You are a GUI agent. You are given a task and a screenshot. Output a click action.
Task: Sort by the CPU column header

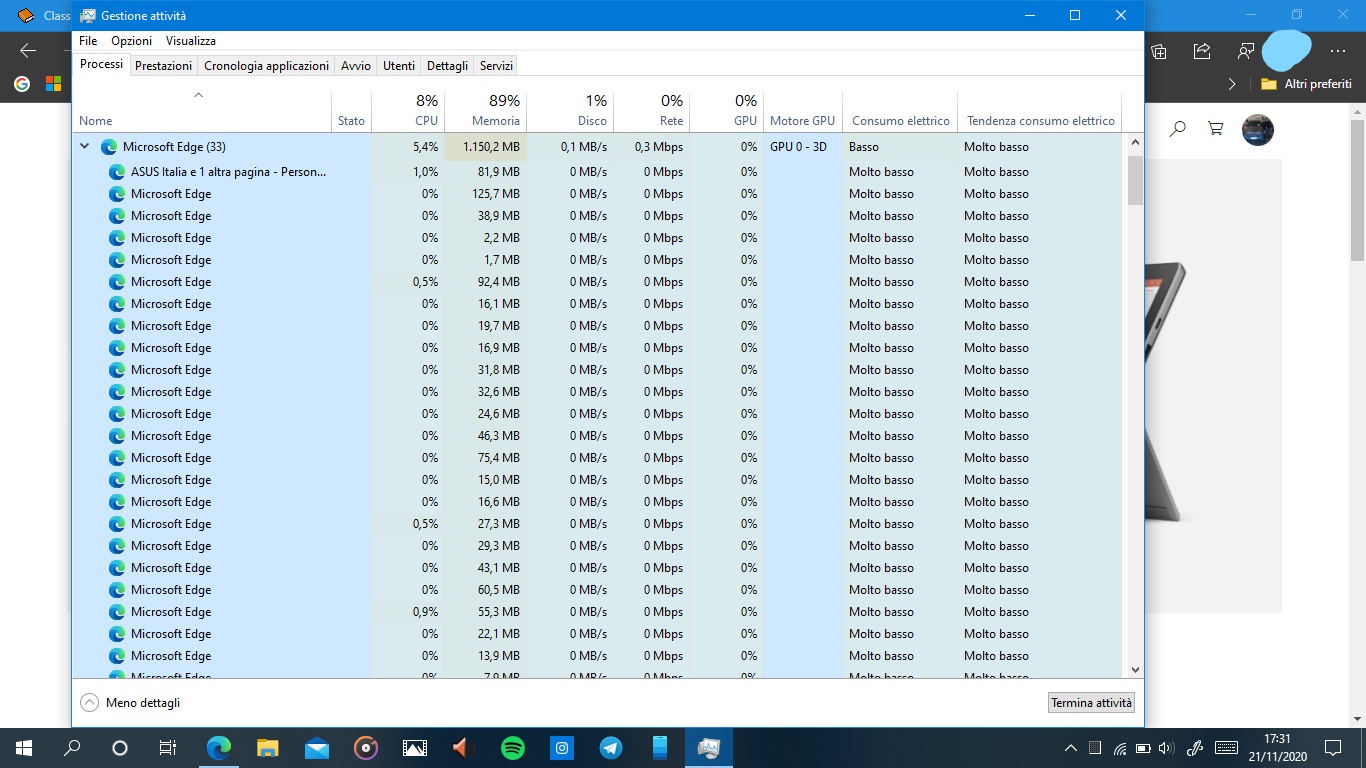(408, 111)
